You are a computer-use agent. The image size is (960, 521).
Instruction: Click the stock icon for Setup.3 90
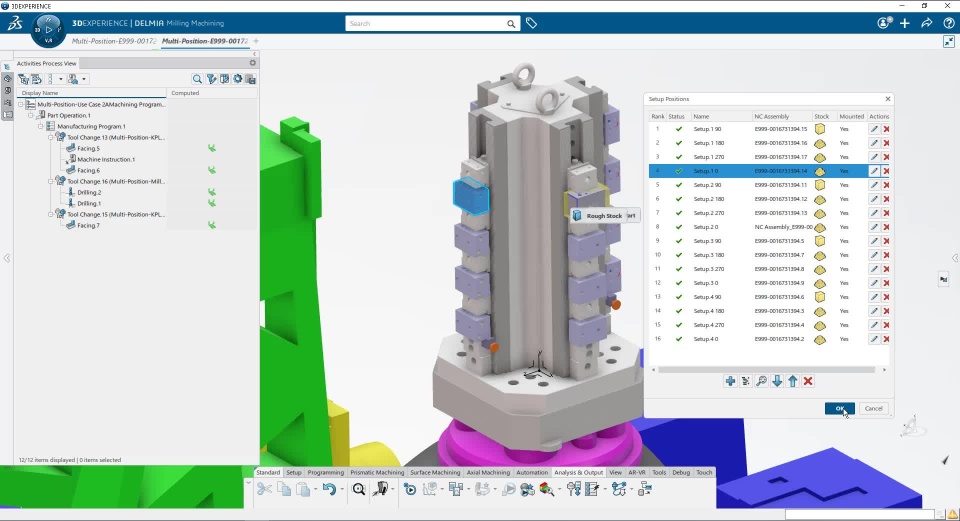(x=820, y=241)
